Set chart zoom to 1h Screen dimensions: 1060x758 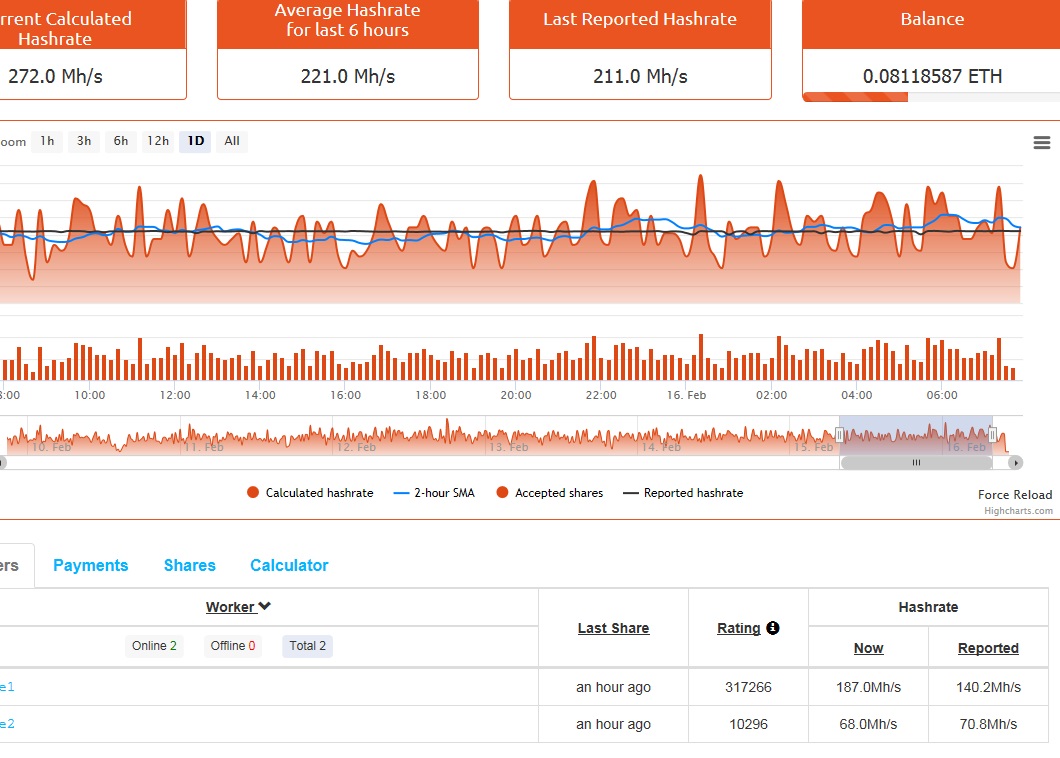tap(47, 141)
